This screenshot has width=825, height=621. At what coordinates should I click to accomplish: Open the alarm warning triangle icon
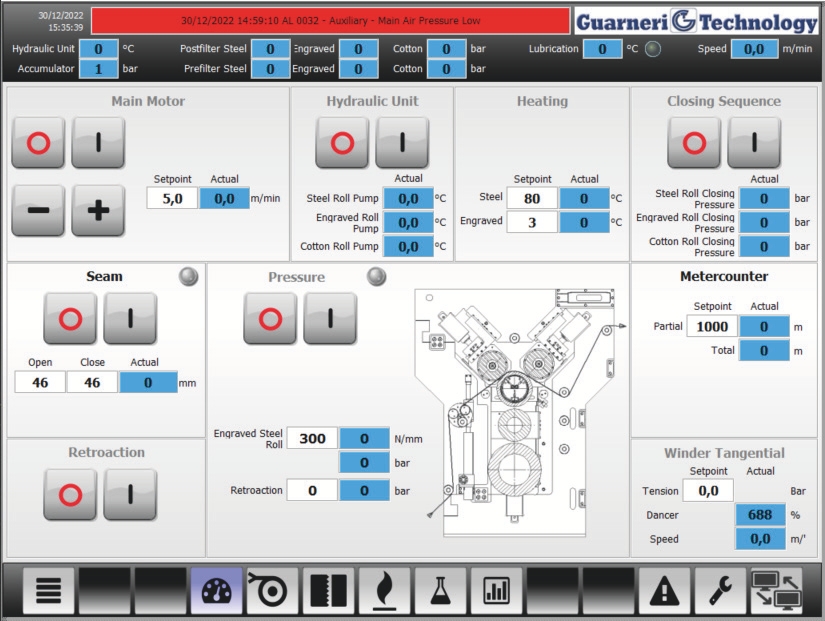tap(665, 590)
